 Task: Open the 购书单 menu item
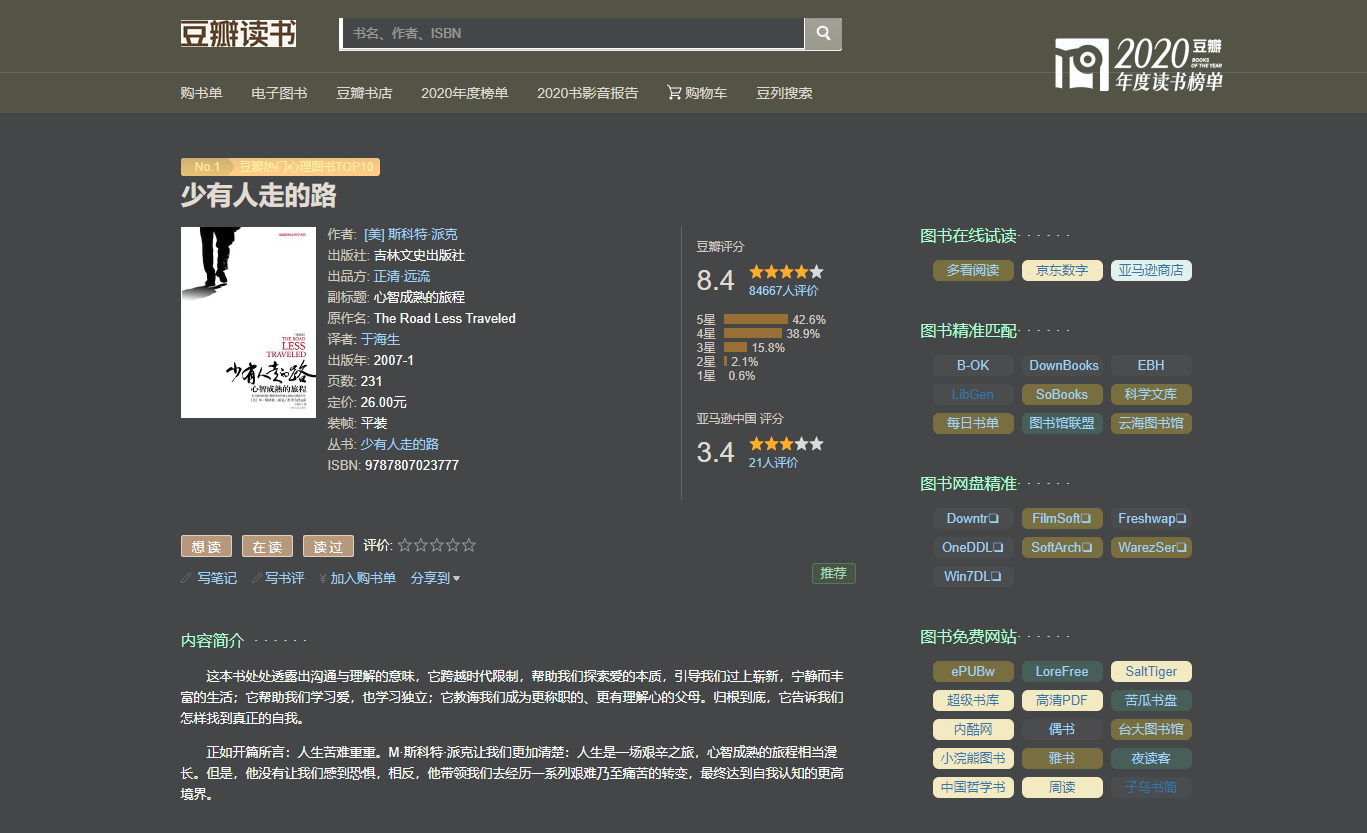[x=201, y=93]
